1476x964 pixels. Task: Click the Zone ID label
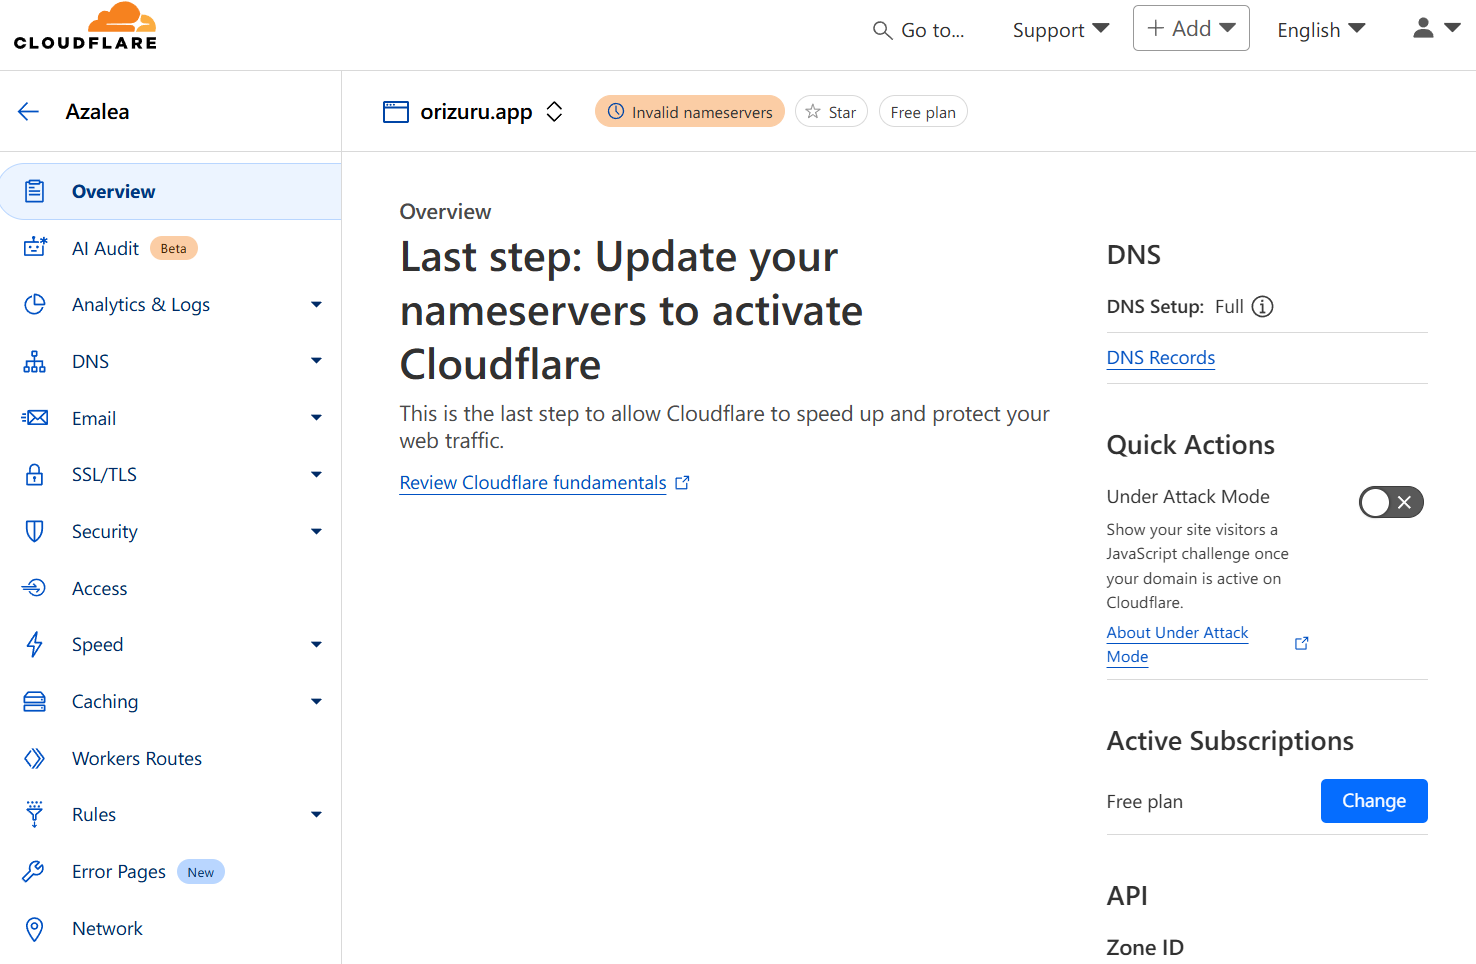[1145, 948]
